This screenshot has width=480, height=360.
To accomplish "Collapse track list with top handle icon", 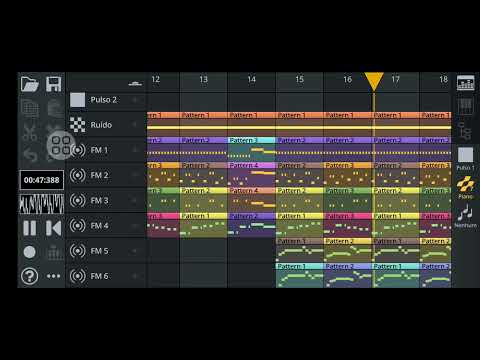I will tap(135, 84).
